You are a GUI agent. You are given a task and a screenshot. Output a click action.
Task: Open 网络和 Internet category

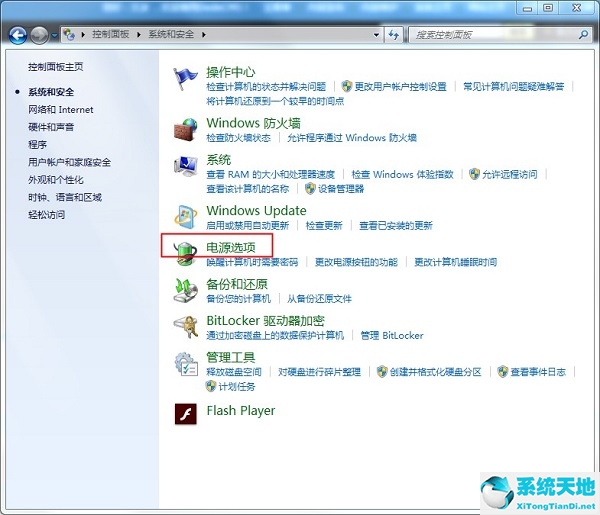click(x=60, y=110)
